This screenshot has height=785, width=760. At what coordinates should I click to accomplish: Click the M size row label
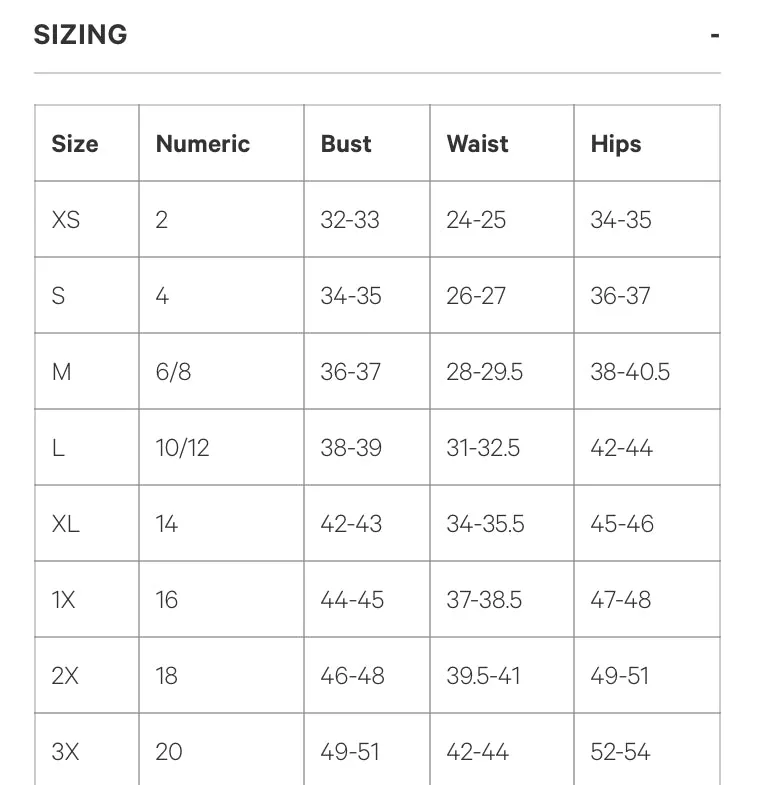(61, 372)
